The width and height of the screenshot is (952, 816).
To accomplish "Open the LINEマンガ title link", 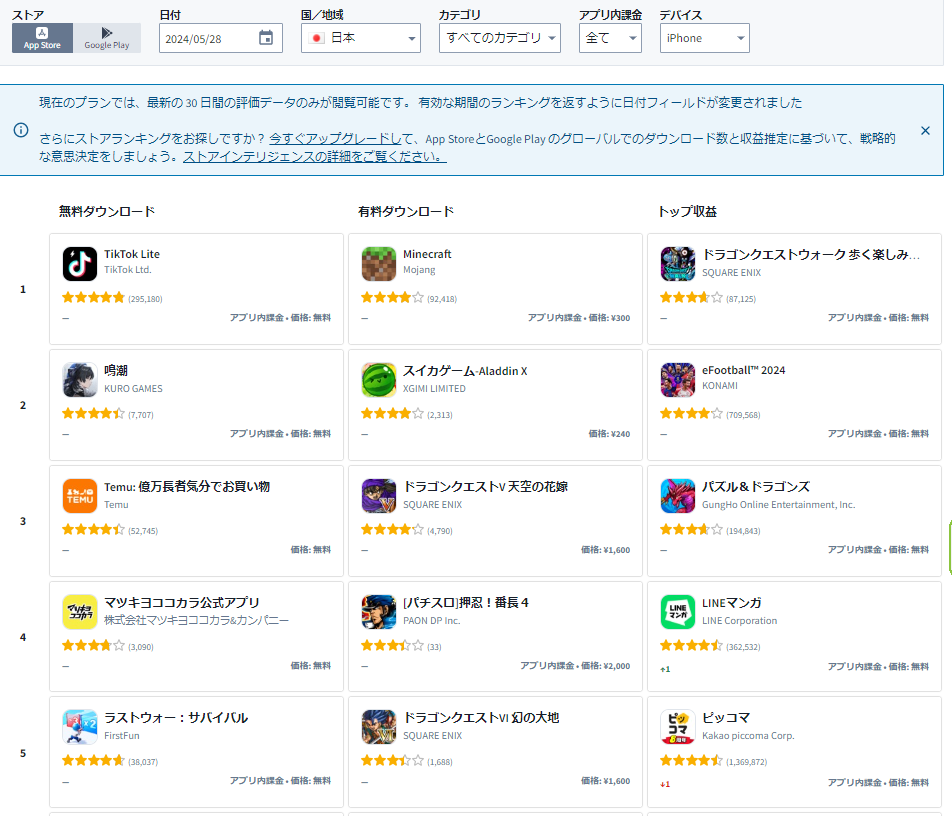I will tap(732, 602).
